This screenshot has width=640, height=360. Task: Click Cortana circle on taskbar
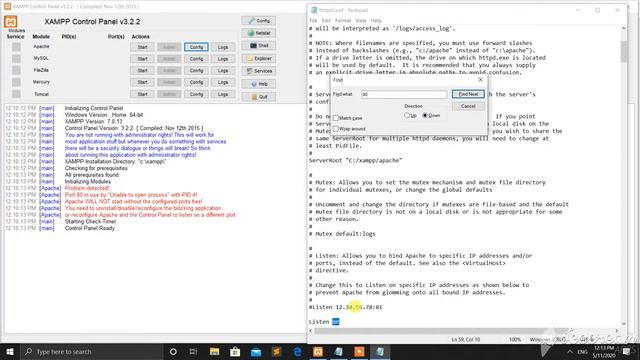click(173, 351)
